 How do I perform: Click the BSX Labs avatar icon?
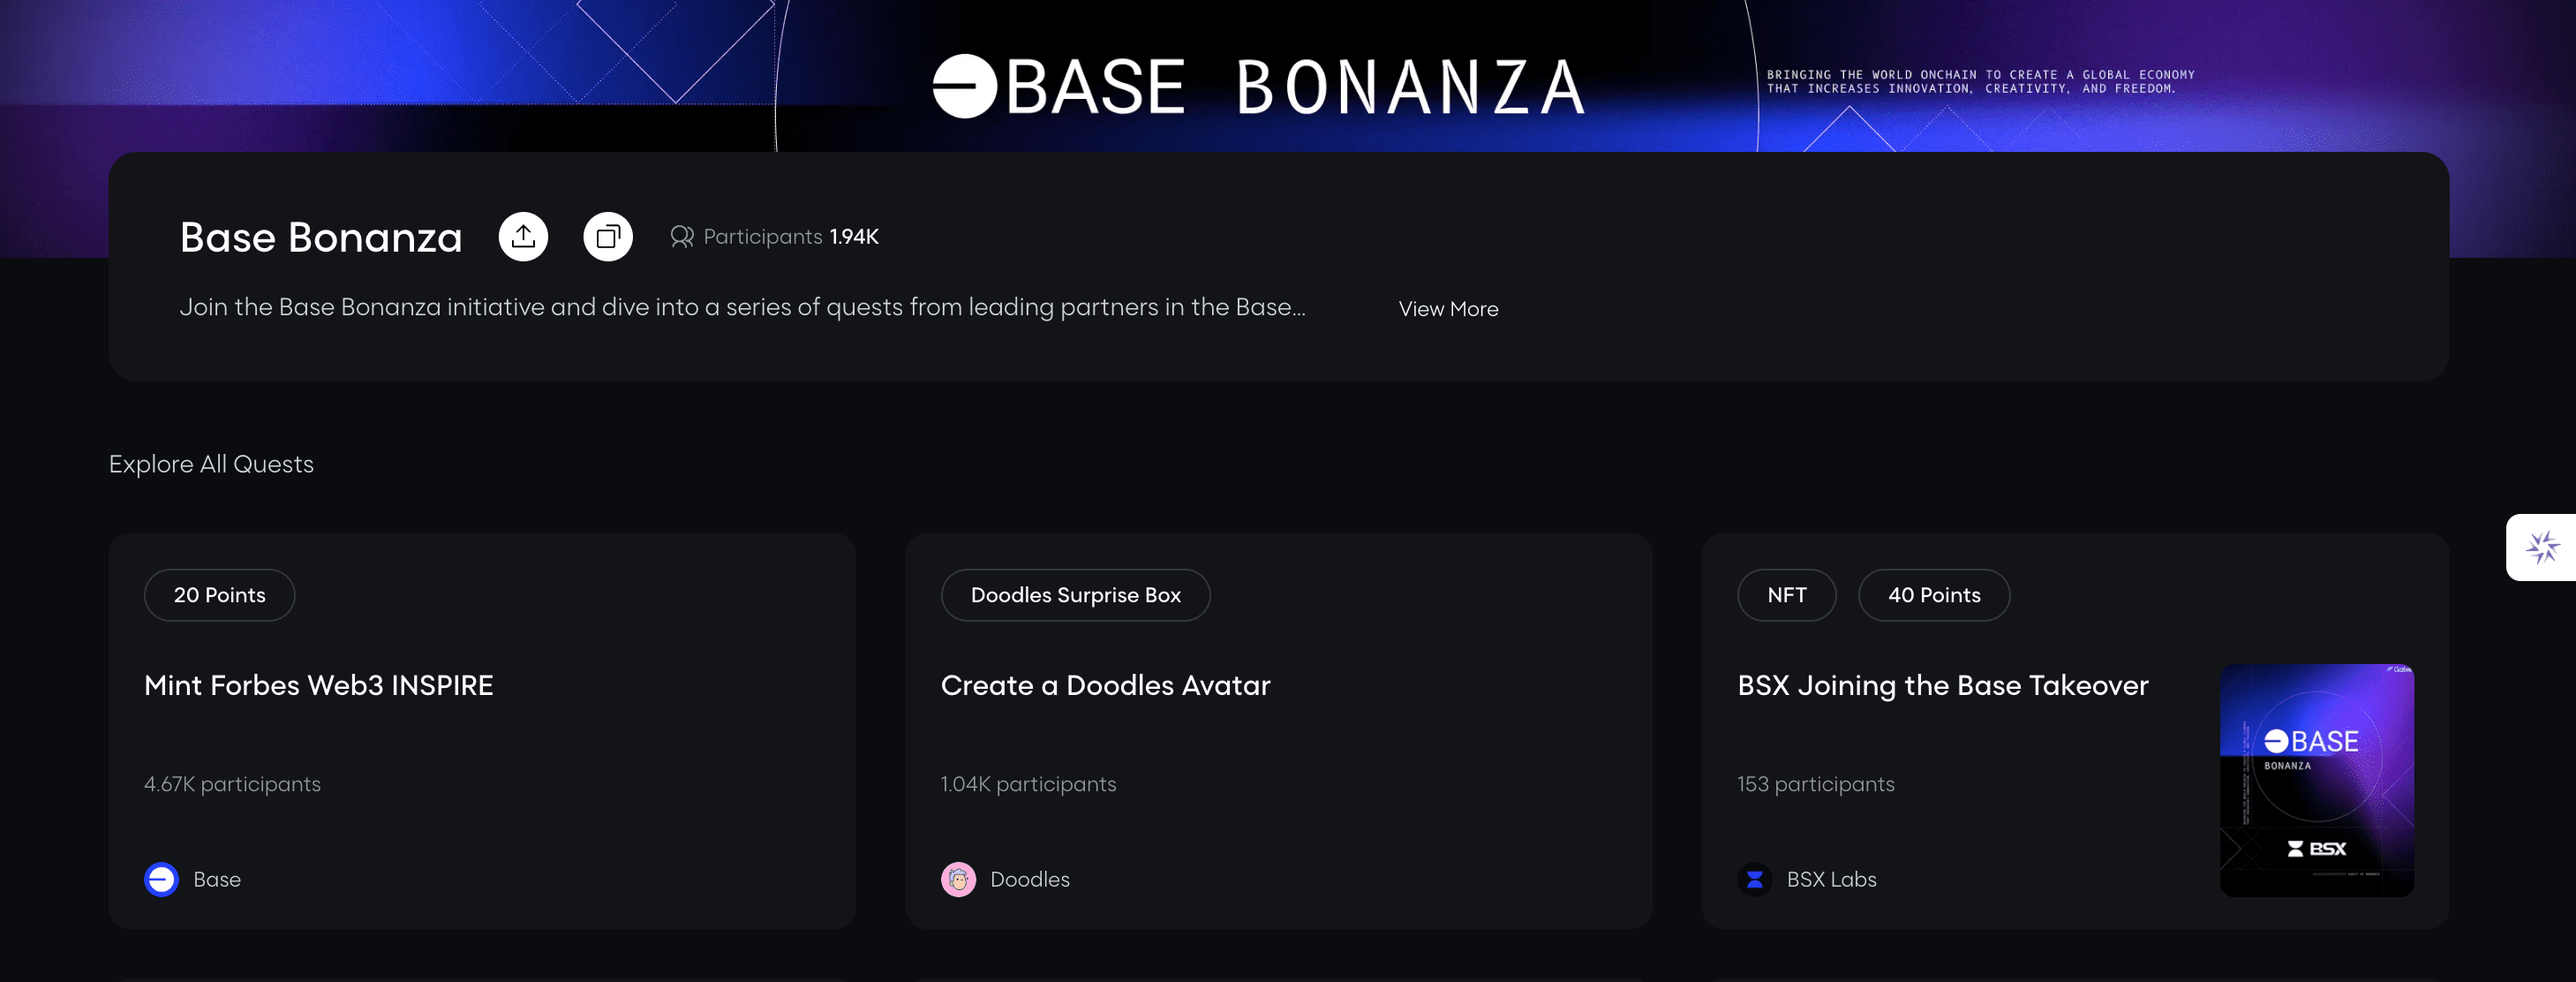point(1754,879)
